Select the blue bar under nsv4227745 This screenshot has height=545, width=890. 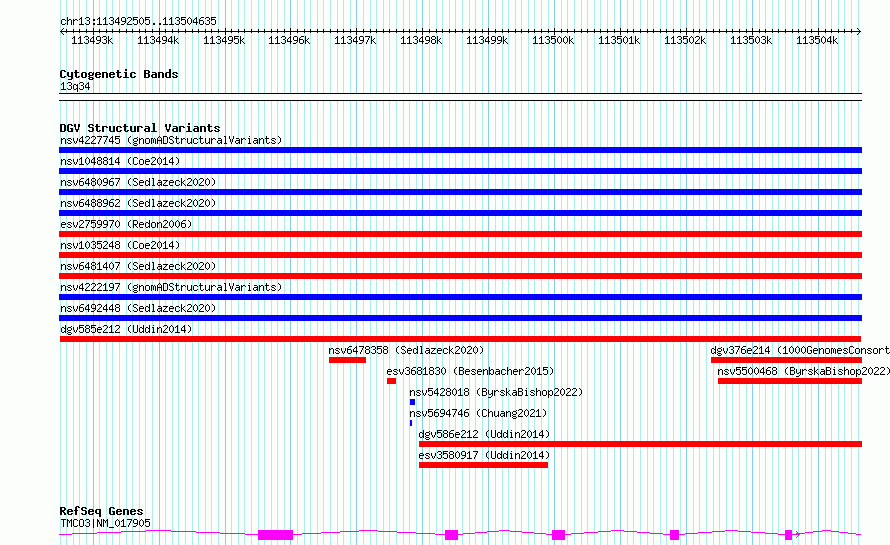click(x=460, y=150)
